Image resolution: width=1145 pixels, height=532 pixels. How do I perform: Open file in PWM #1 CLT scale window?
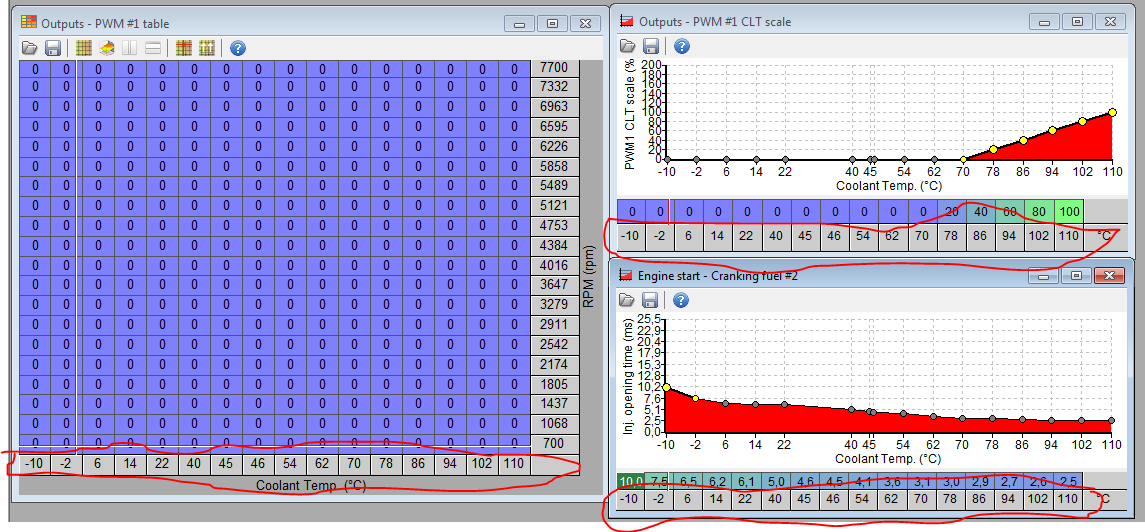coord(627,46)
